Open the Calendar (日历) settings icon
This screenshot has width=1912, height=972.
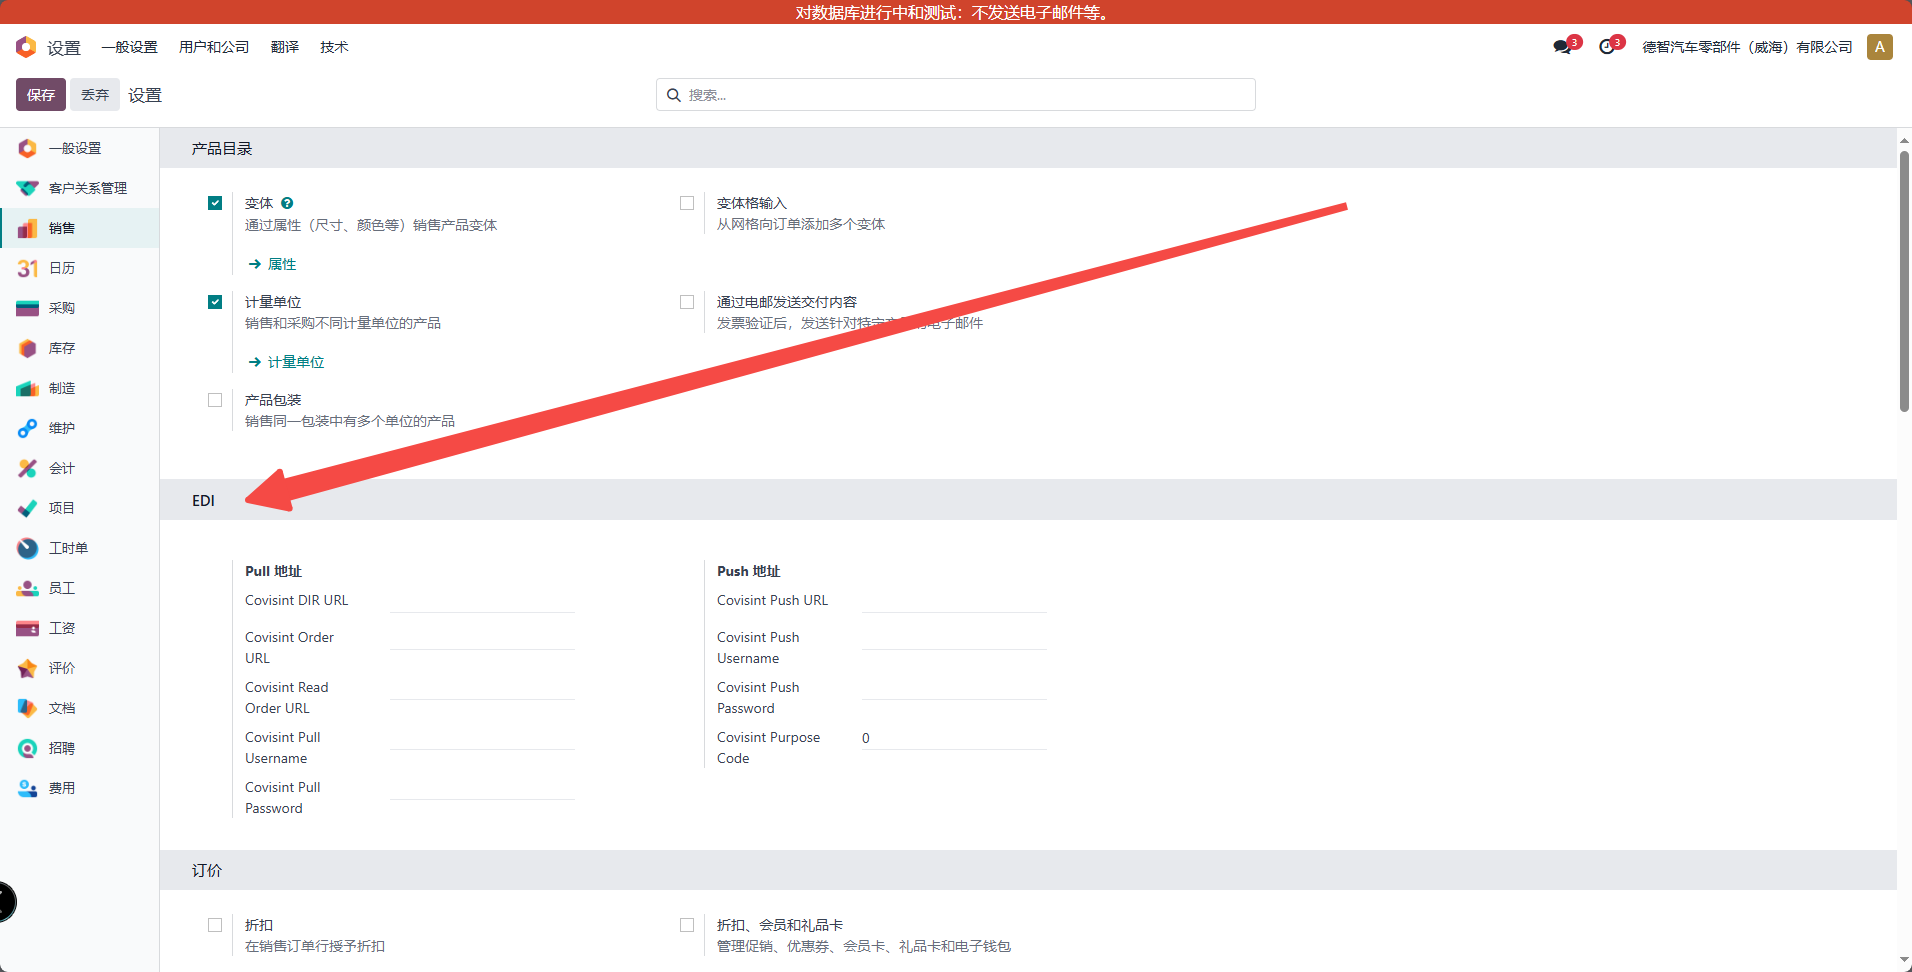pyautogui.click(x=27, y=268)
